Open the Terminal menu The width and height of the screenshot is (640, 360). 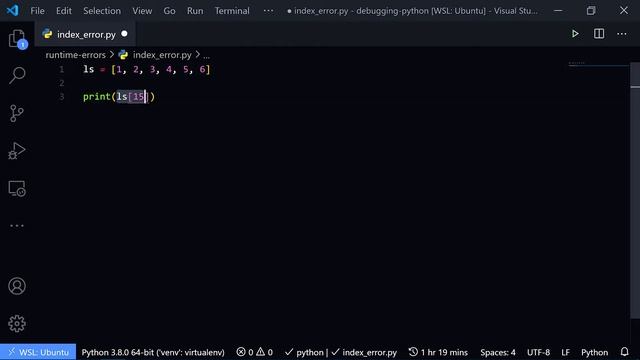pyautogui.click(x=232, y=11)
